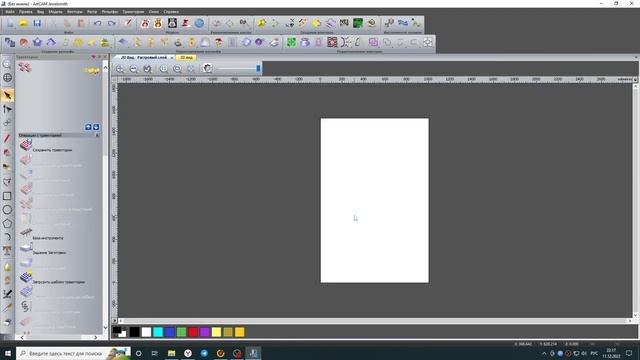Open the Справка menu

tap(171, 12)
